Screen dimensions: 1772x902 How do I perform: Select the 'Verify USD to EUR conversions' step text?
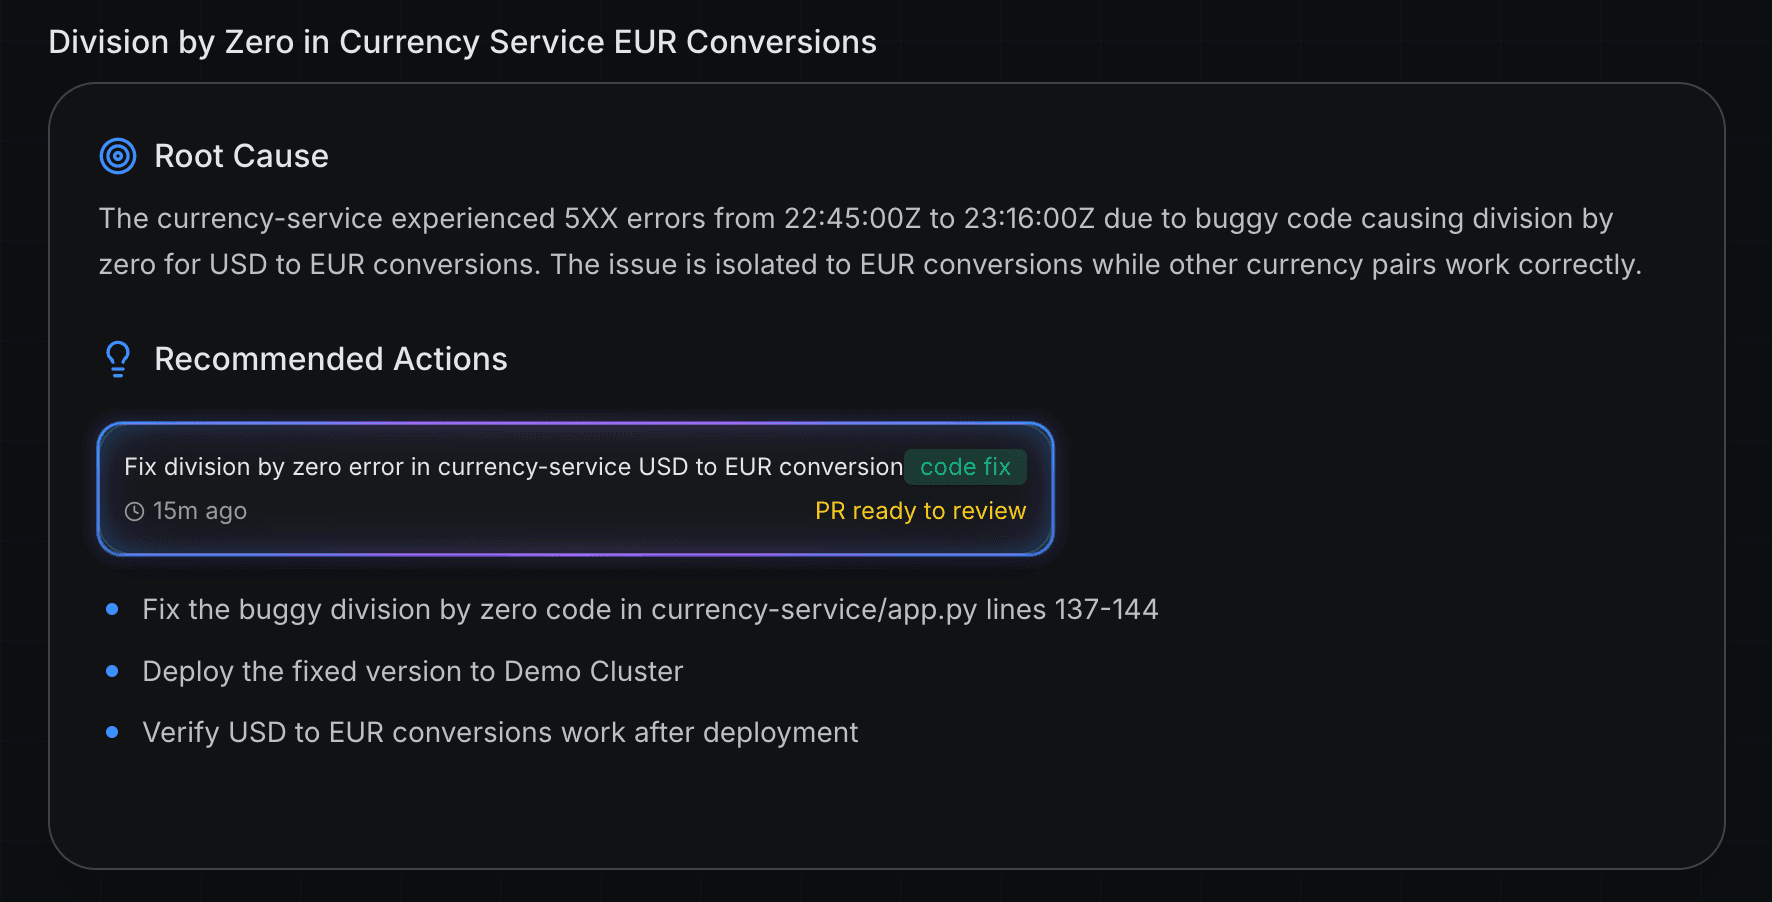pos(500,732)
